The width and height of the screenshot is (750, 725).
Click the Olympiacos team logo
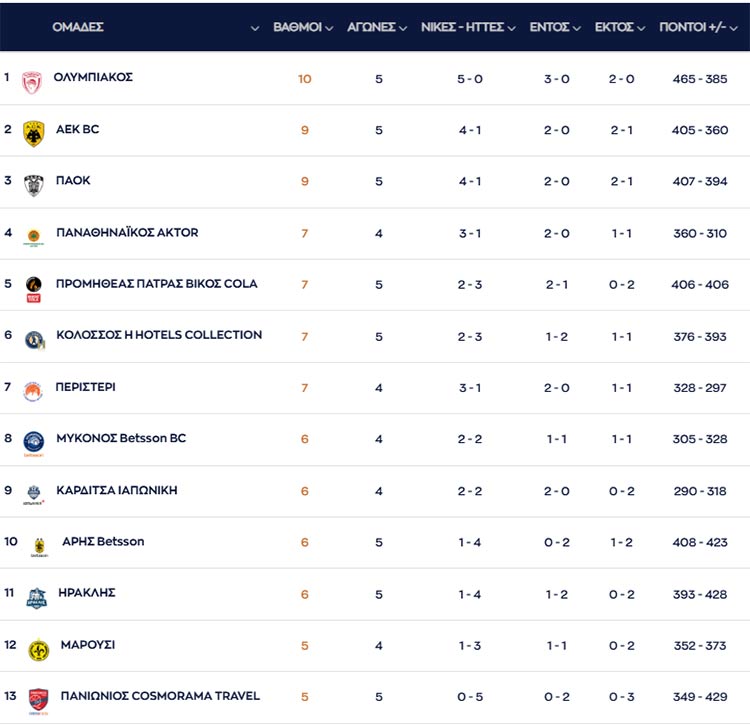click(x=32, y=81)
